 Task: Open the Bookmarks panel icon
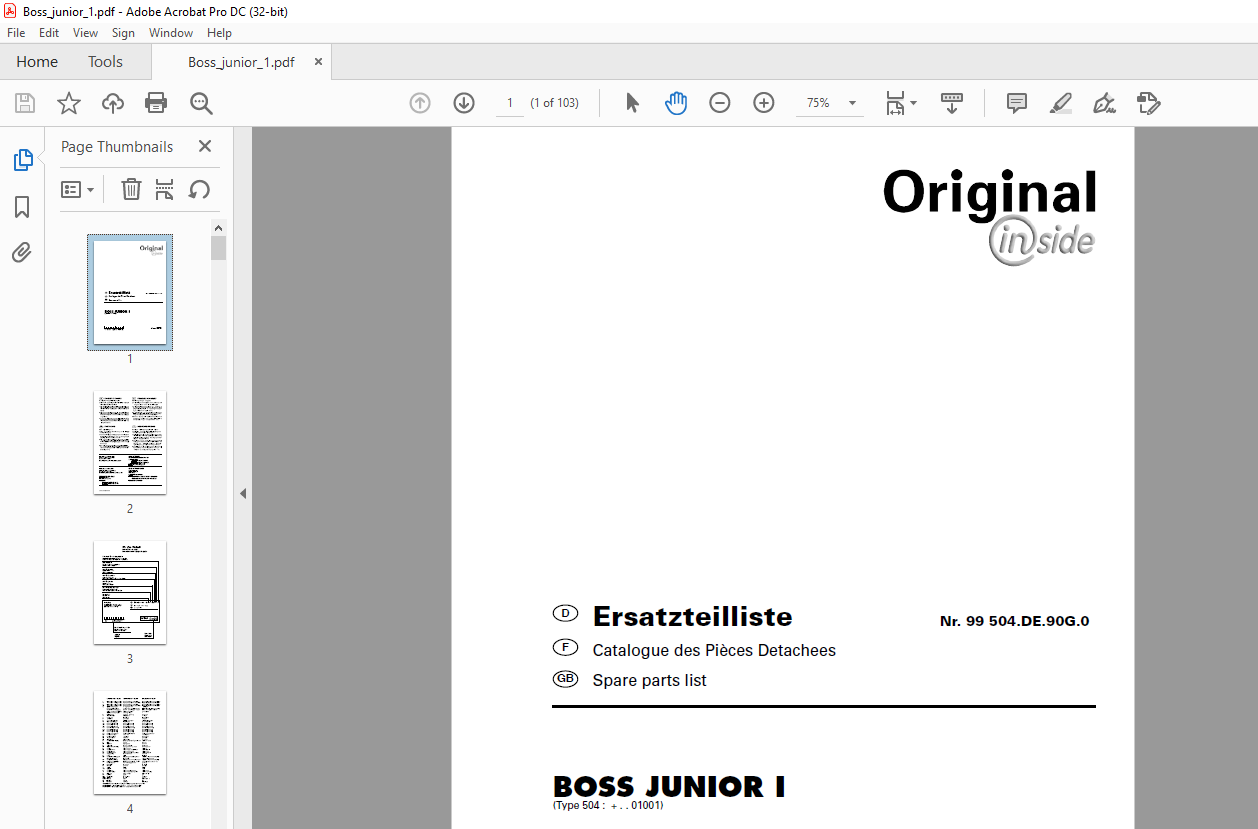[x=22, y=207]
